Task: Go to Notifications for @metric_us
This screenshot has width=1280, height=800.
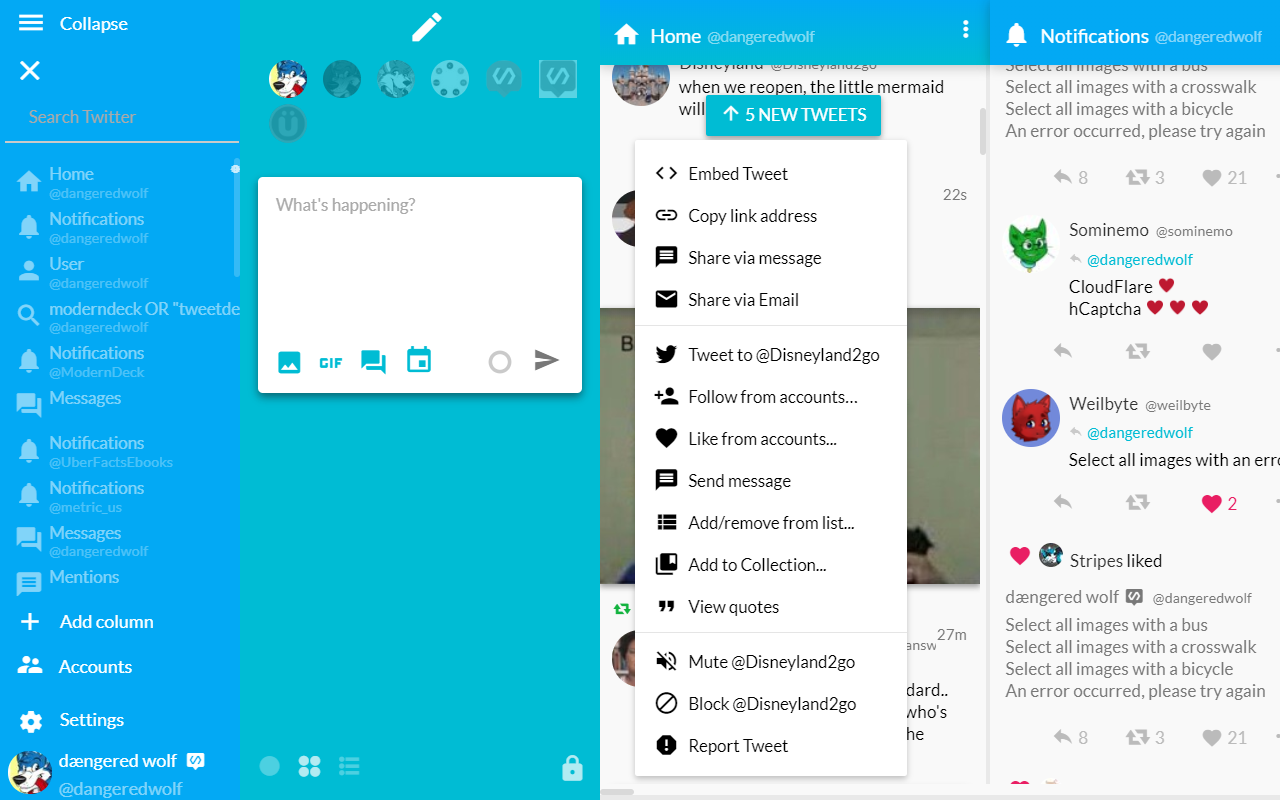Action: click(x=120, y=495)
